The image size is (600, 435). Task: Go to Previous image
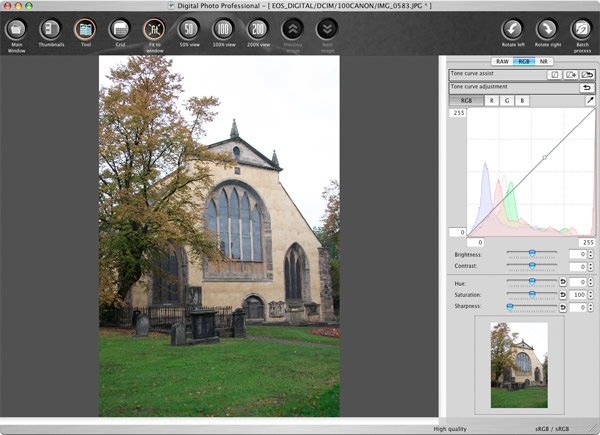click(293, 29)
